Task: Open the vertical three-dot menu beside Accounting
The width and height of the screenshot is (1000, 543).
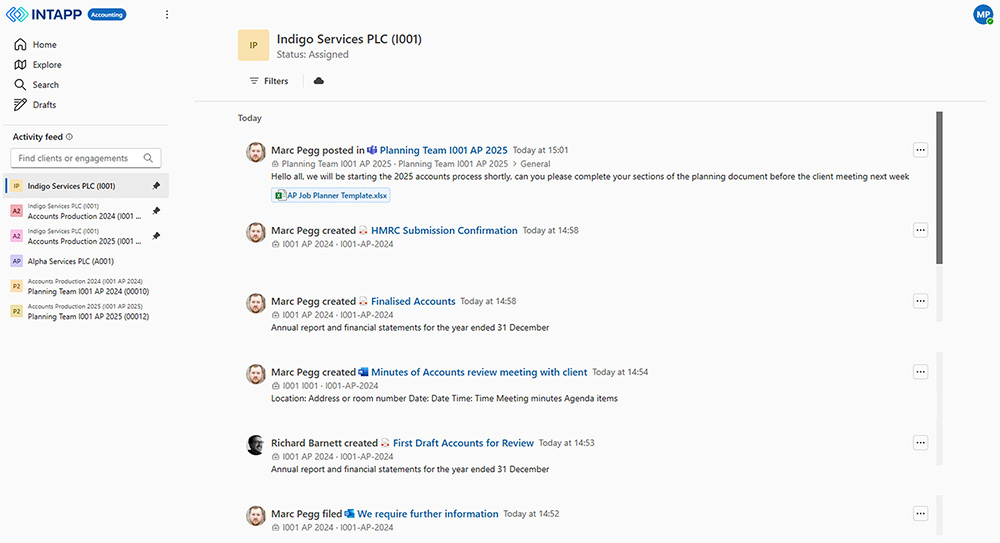Action: 167,15
